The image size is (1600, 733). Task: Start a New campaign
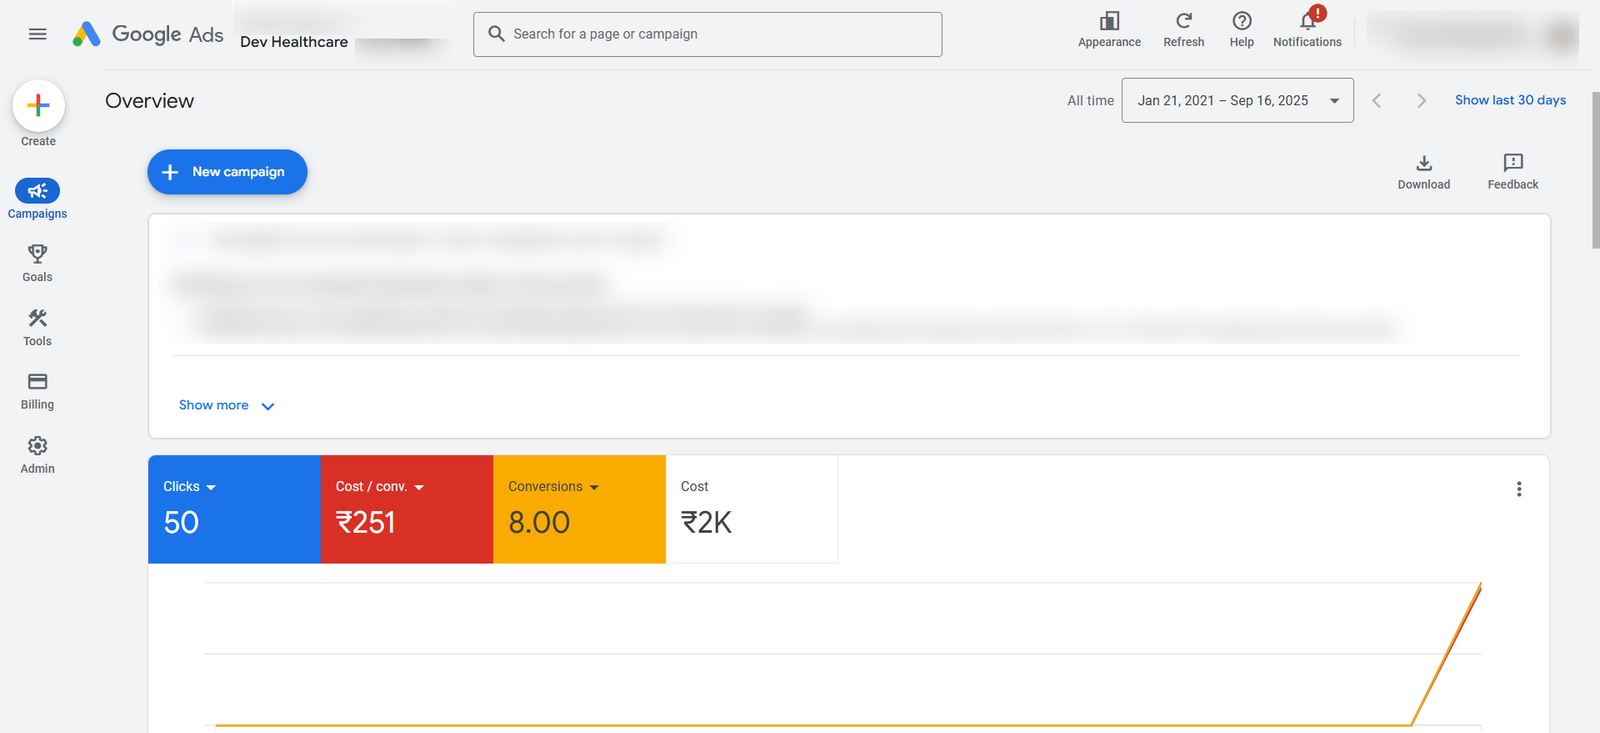[x=227, y=172]
